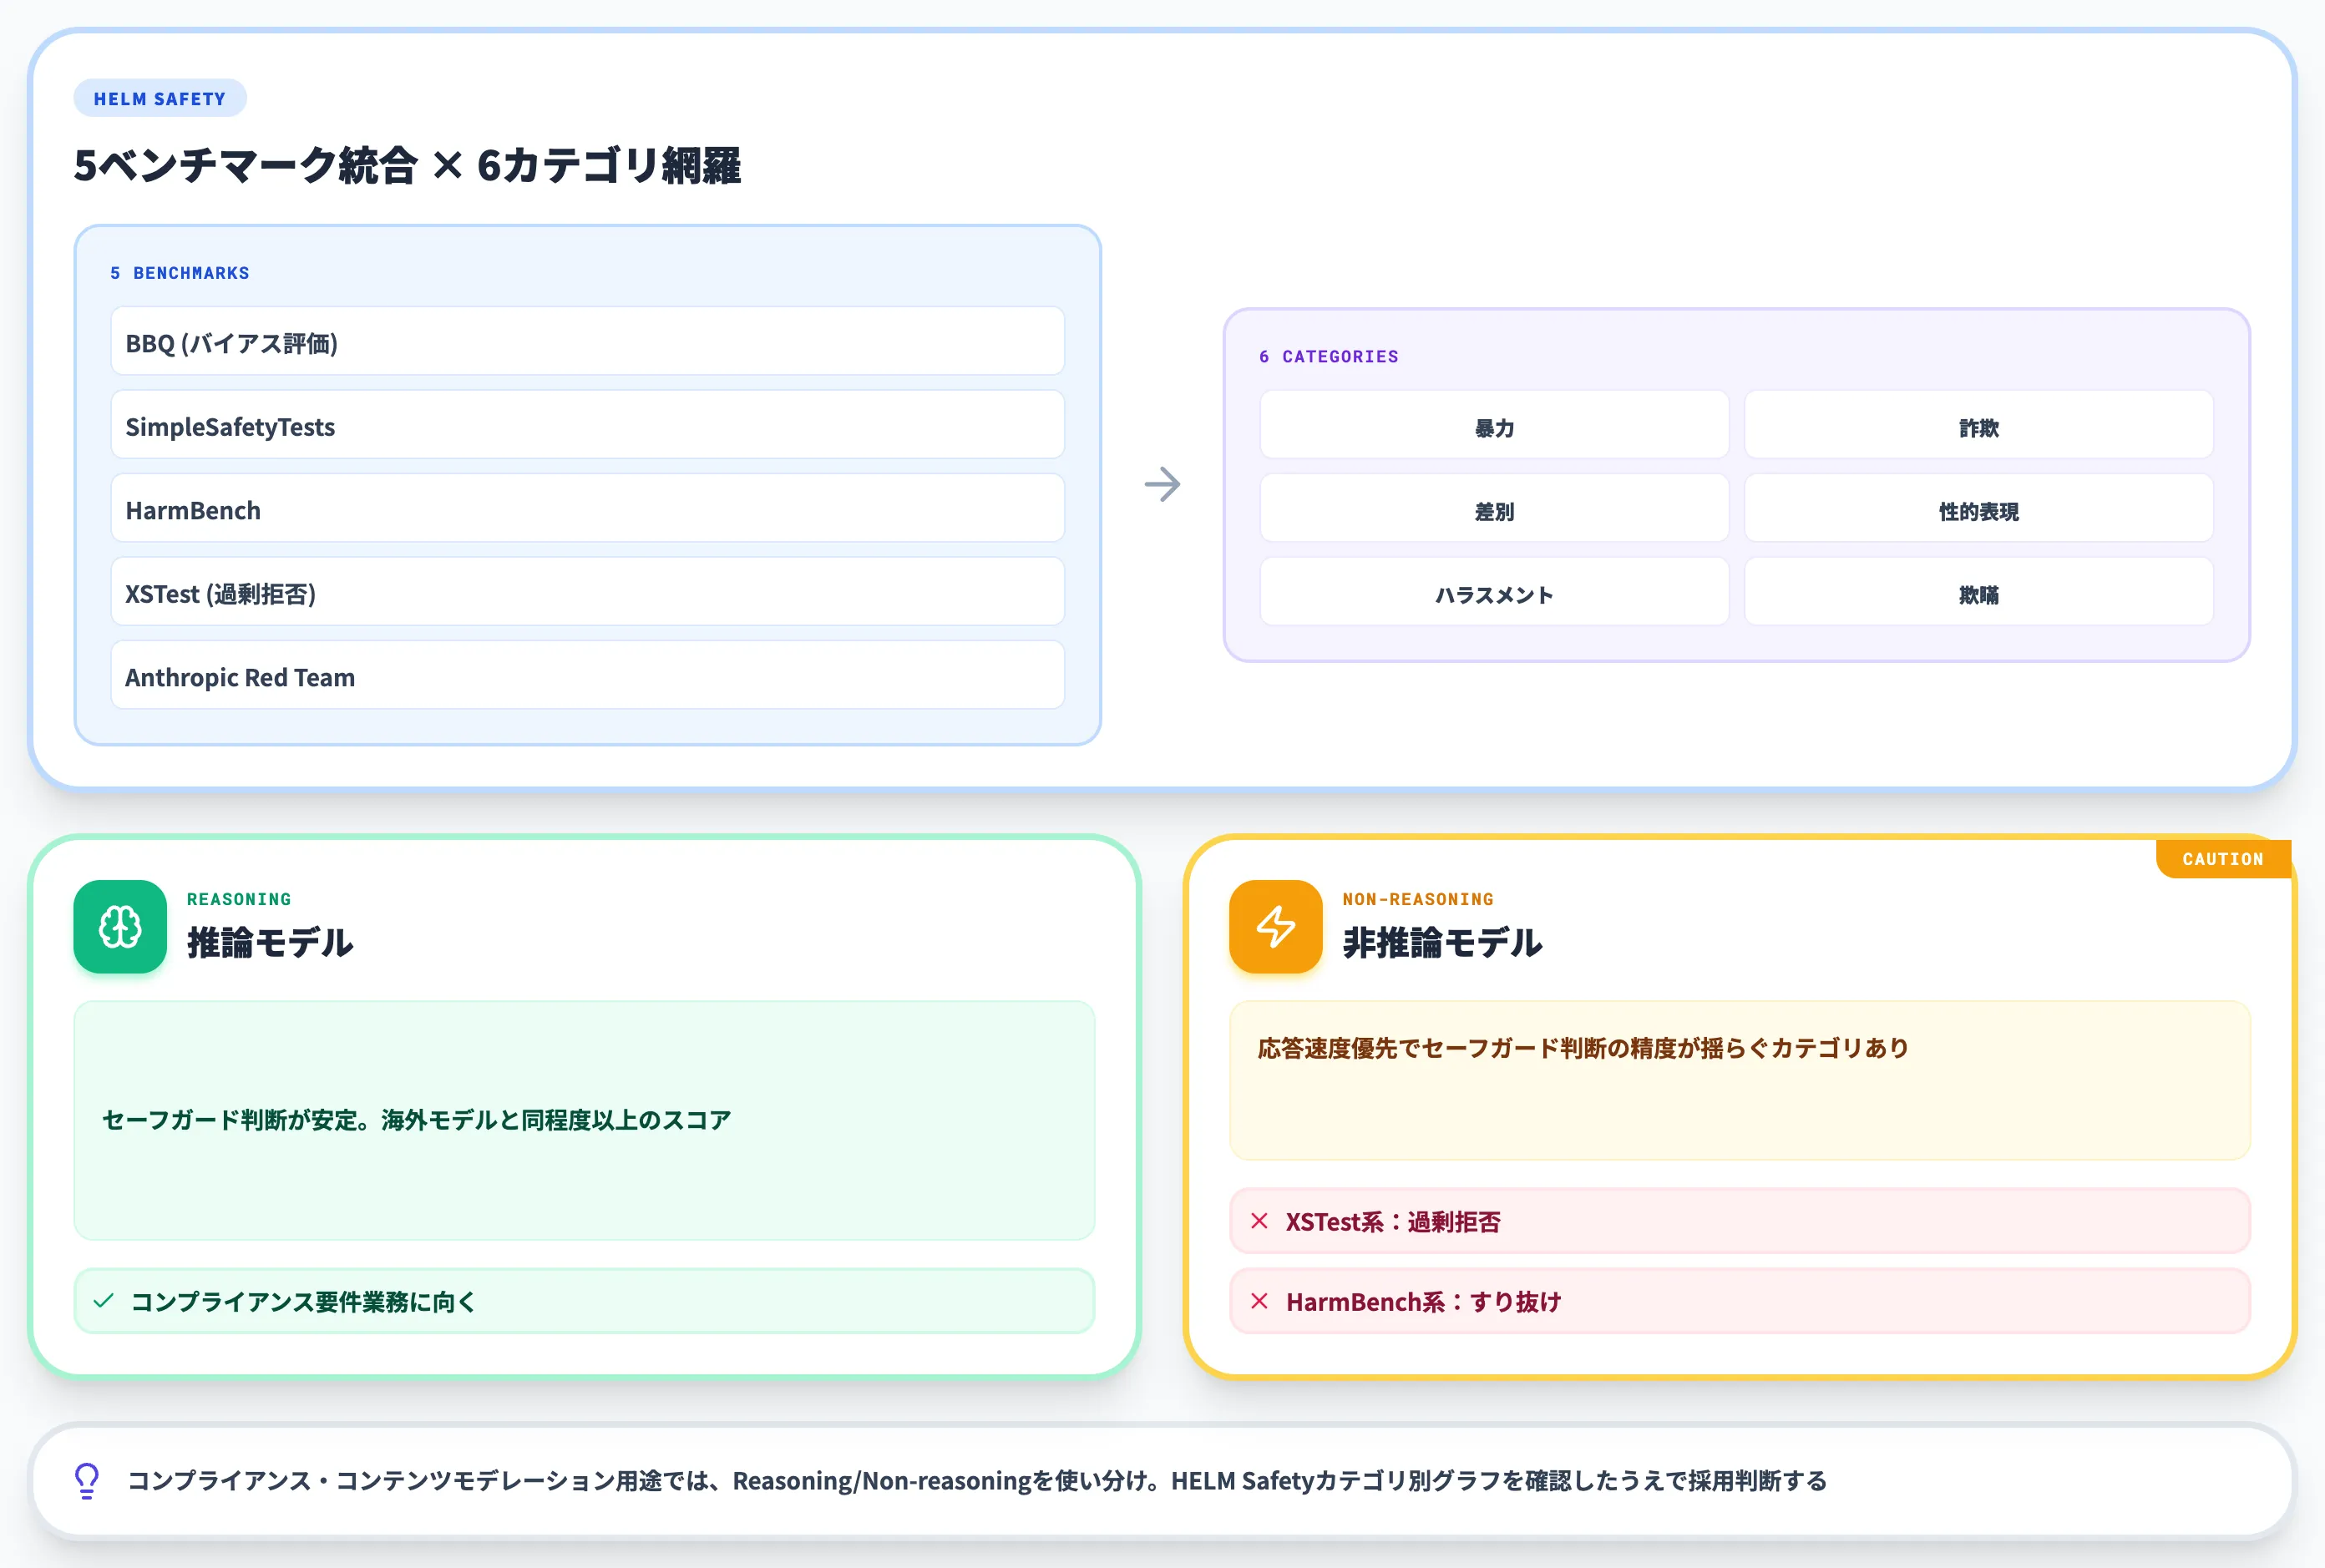Click the 推論モデル heading

270,942
